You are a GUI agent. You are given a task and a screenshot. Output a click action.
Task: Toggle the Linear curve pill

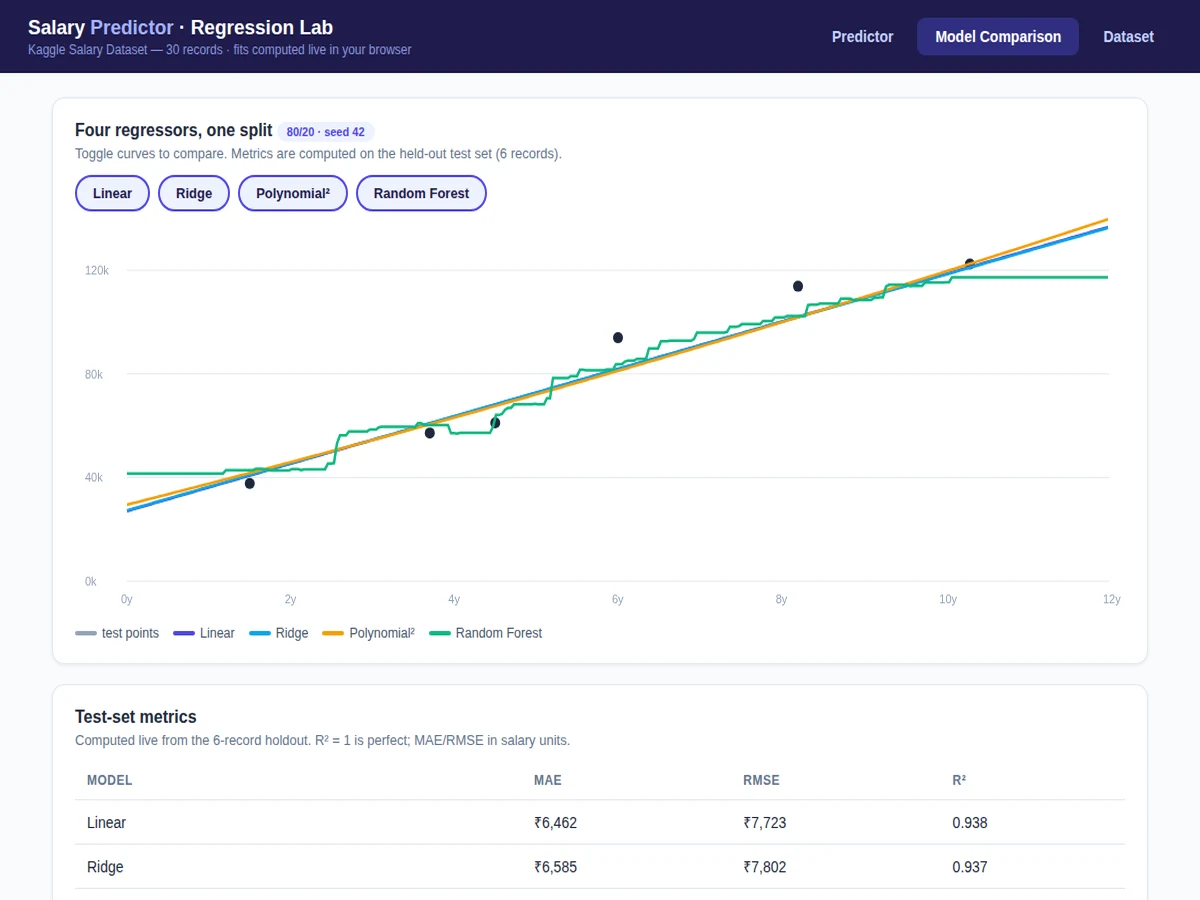[x=112, y=193]
